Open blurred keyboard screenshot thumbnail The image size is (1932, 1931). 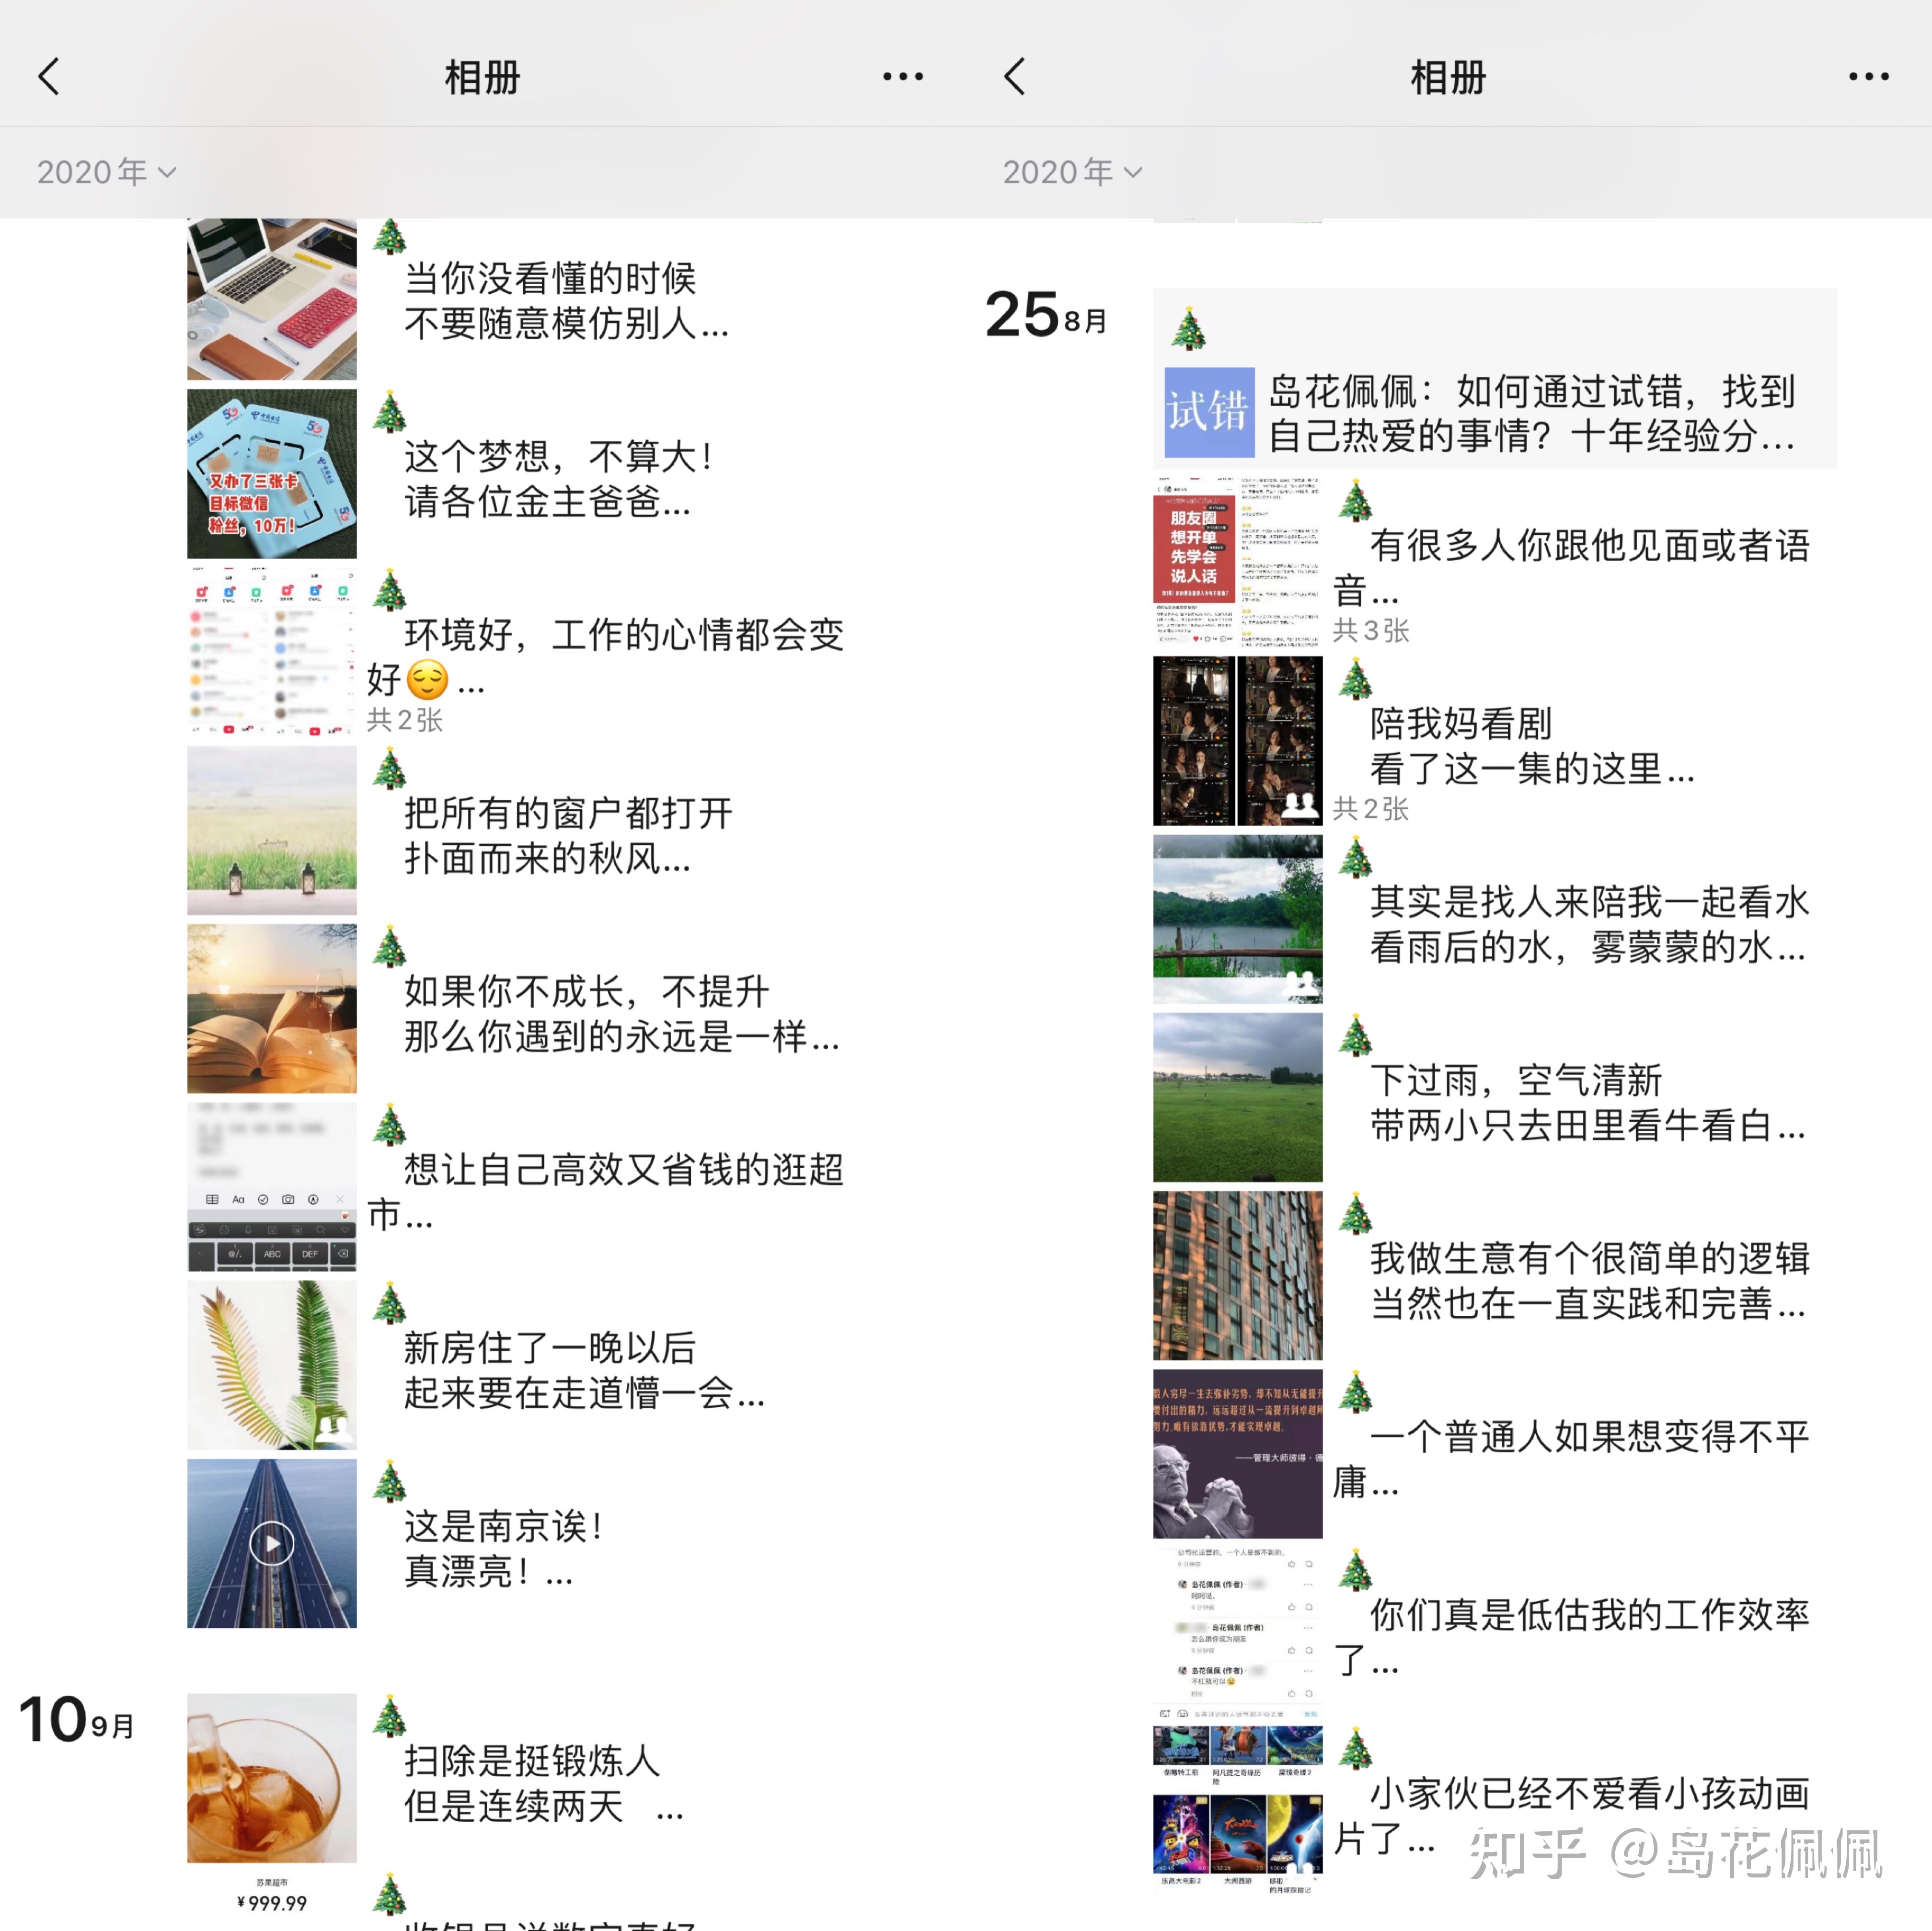(x=272, y=1187)
